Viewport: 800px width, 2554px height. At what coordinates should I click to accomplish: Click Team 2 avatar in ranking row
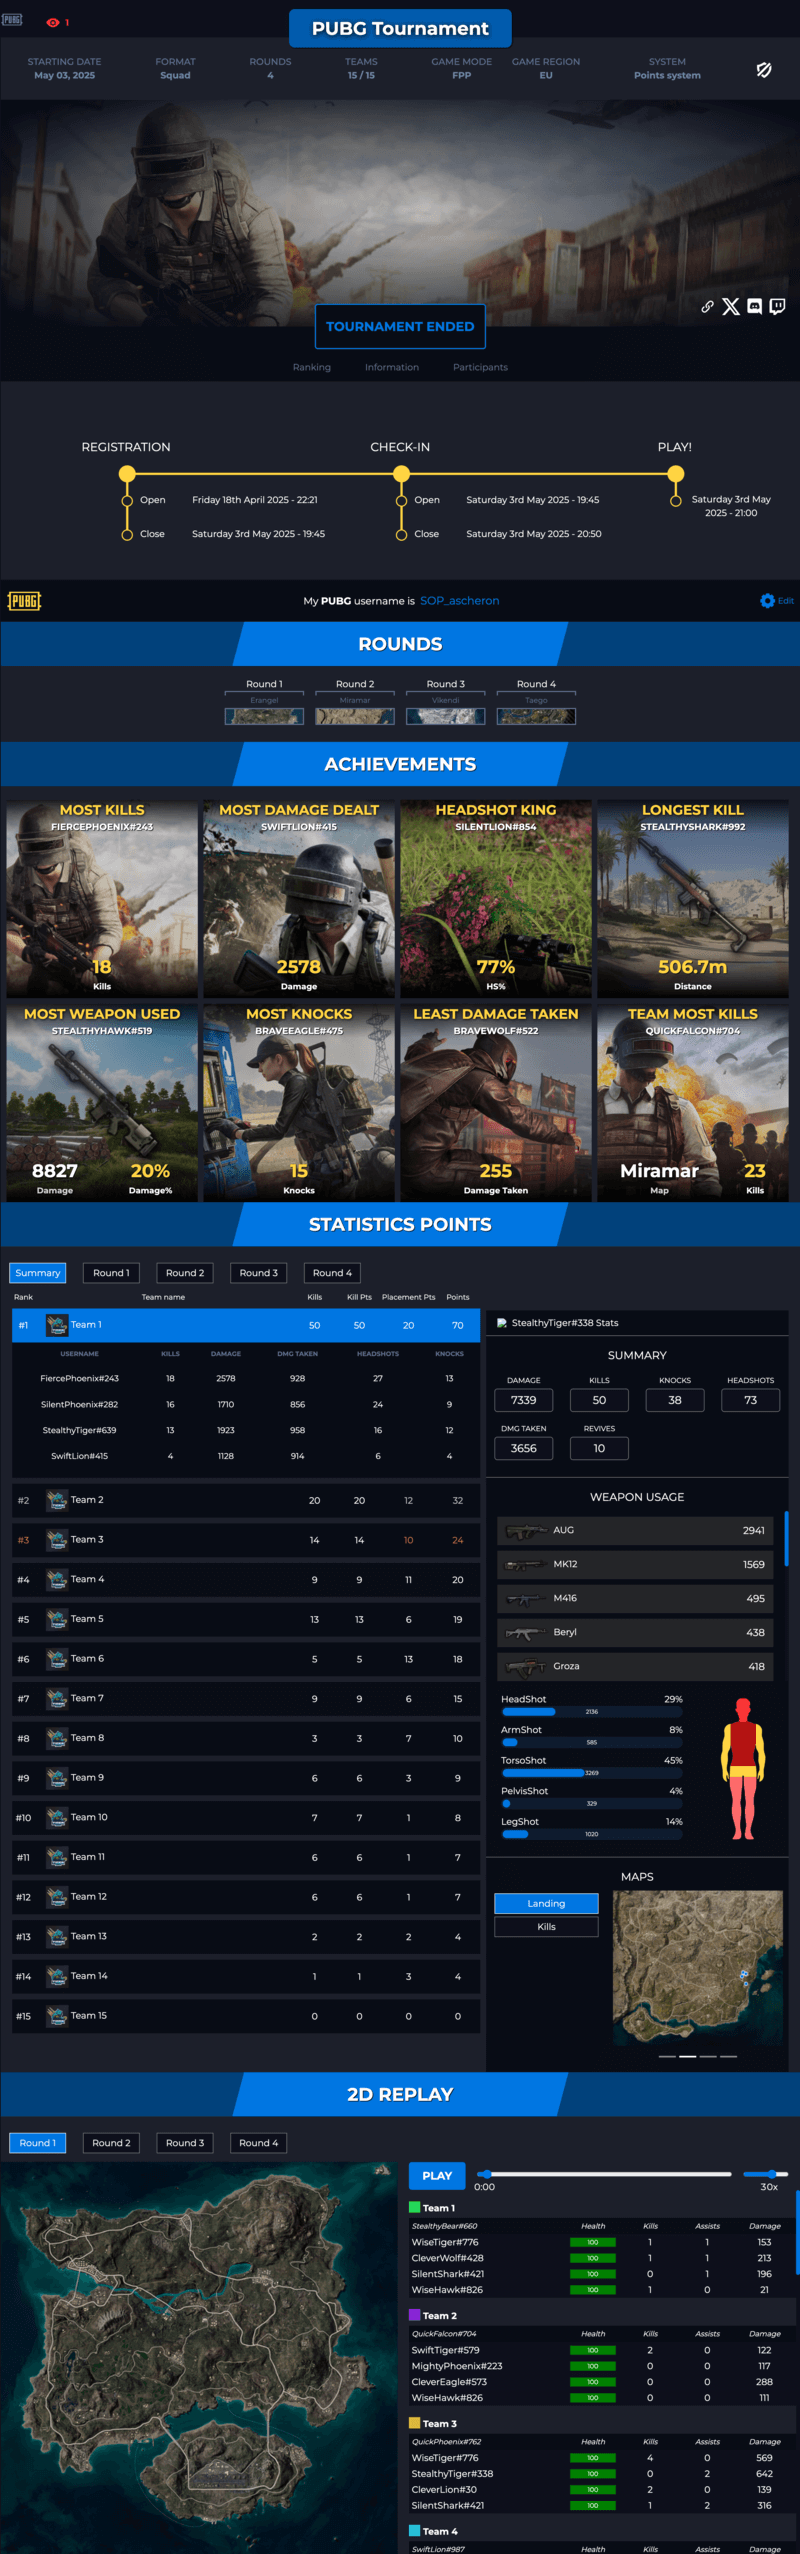(57, 1500)
